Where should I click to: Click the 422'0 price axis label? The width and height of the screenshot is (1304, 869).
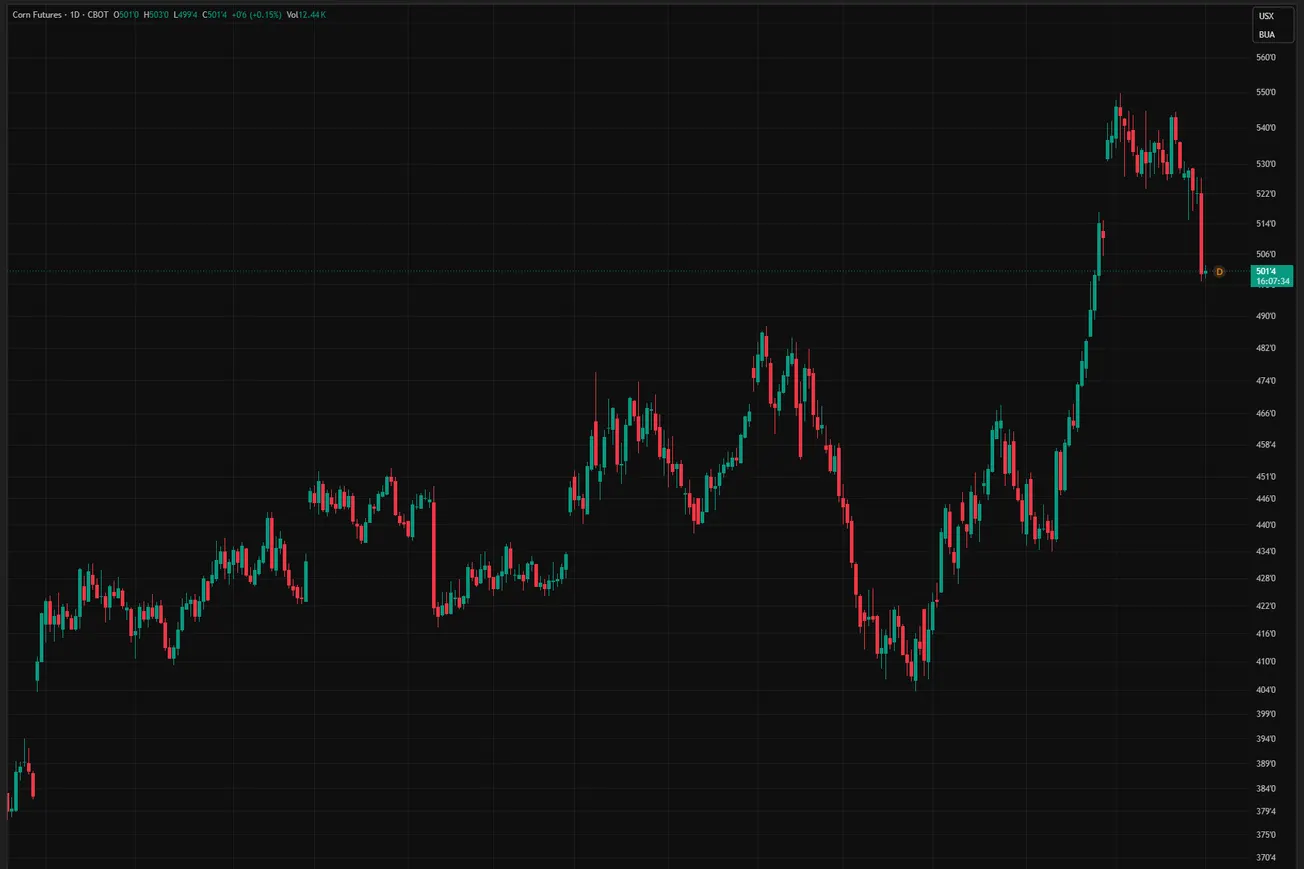click(1266, 606)
